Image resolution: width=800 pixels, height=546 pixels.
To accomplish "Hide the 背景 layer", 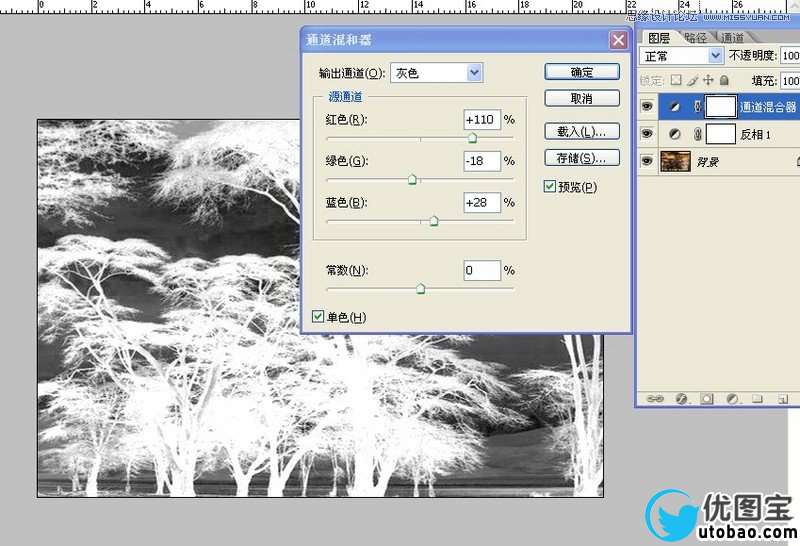I will [x=647, y=161].
